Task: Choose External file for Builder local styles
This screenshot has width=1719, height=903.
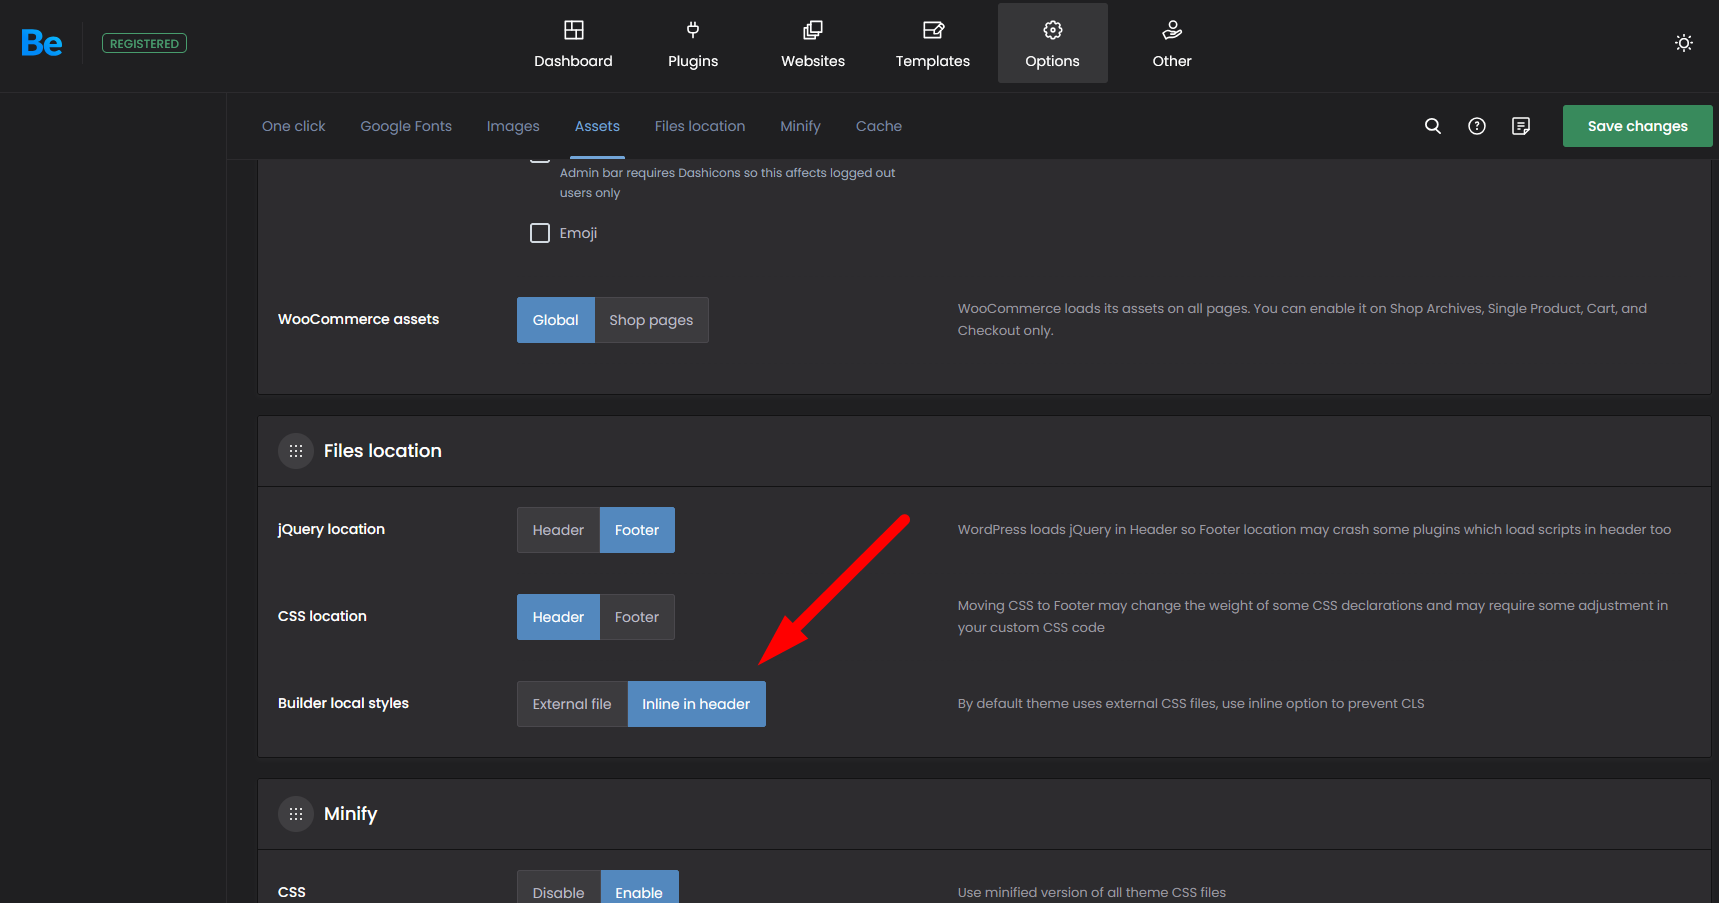Action: pos(571,704)
